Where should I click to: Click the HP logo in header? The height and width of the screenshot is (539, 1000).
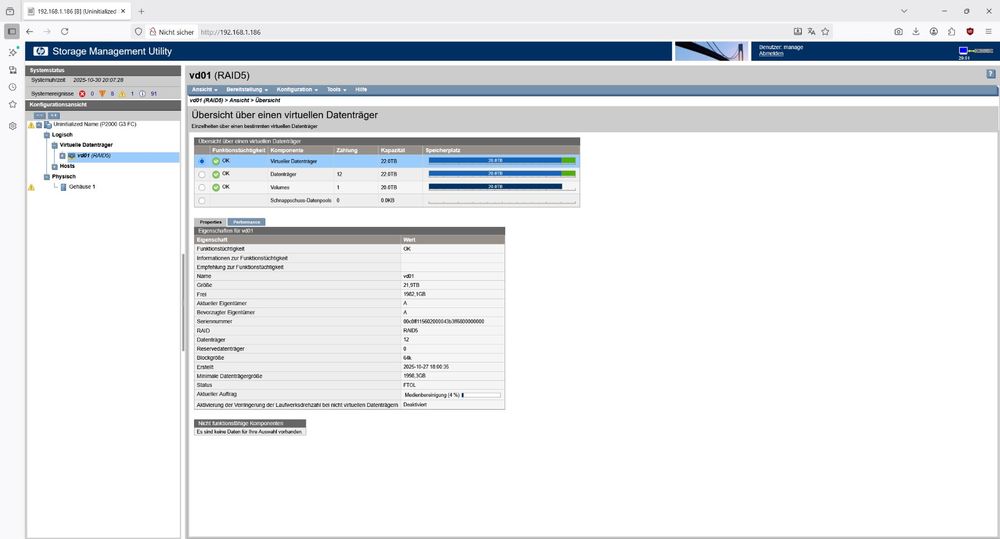pyautogui.click(x=40, y=51)
